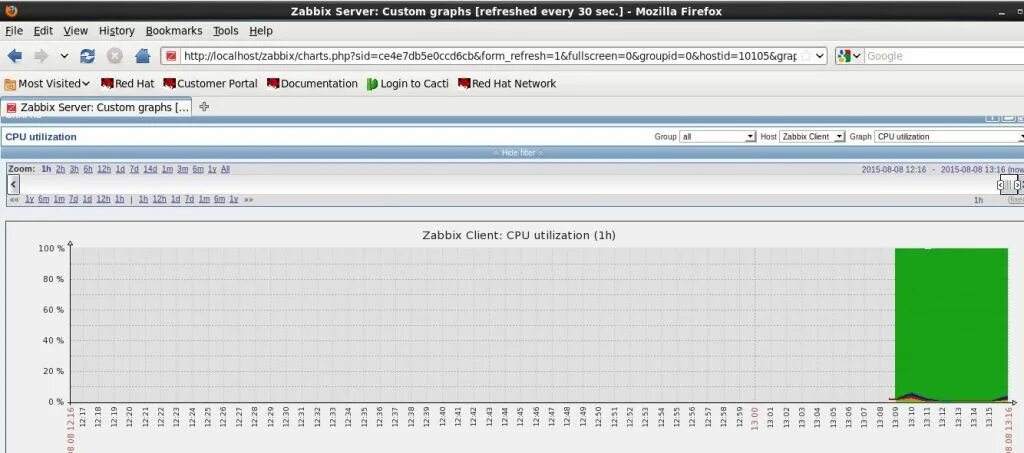Open the Login to Cacti bookmark
The width and height of the screenshot is (1024, 453).
click(408, 84)
